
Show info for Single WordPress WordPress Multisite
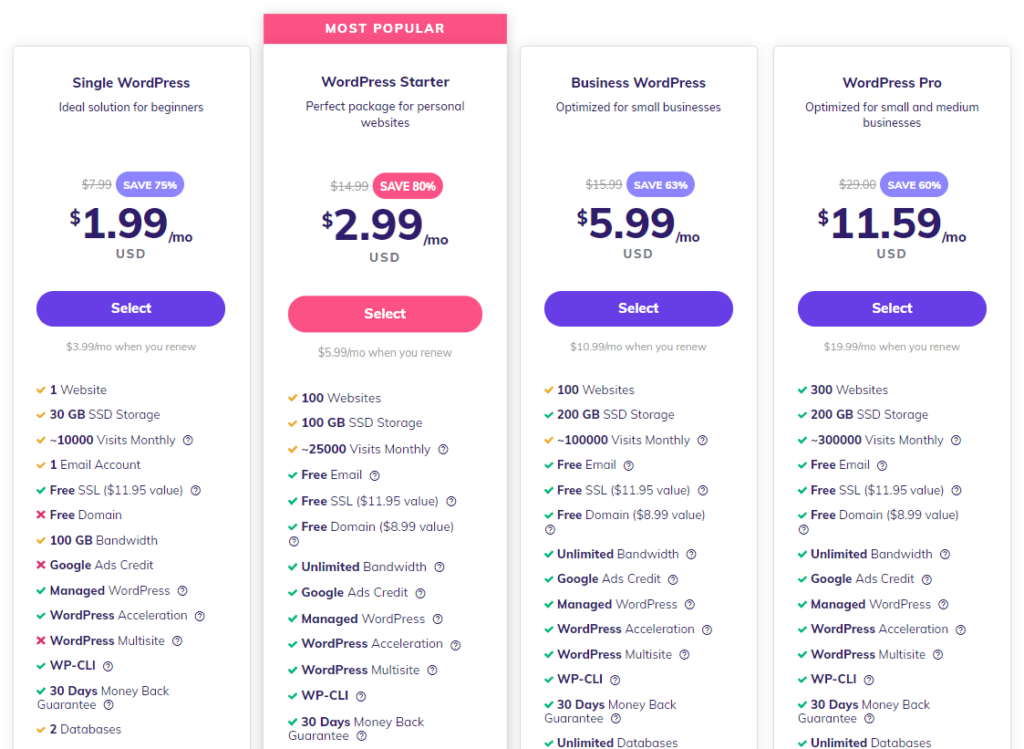click(x=177, y=641)
